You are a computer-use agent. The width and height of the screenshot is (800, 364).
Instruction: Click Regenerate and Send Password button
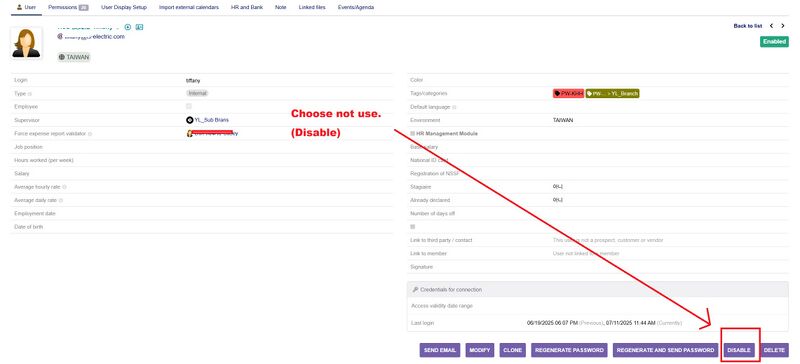[x=665, y=350]
